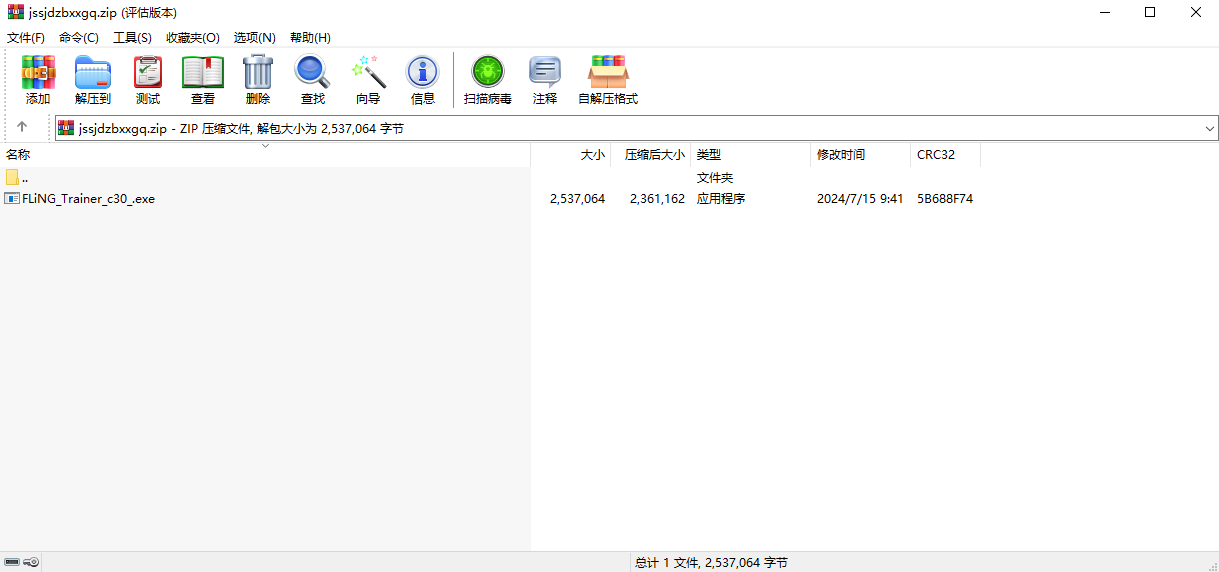Go up one level with arrow button

click(22, 128)
